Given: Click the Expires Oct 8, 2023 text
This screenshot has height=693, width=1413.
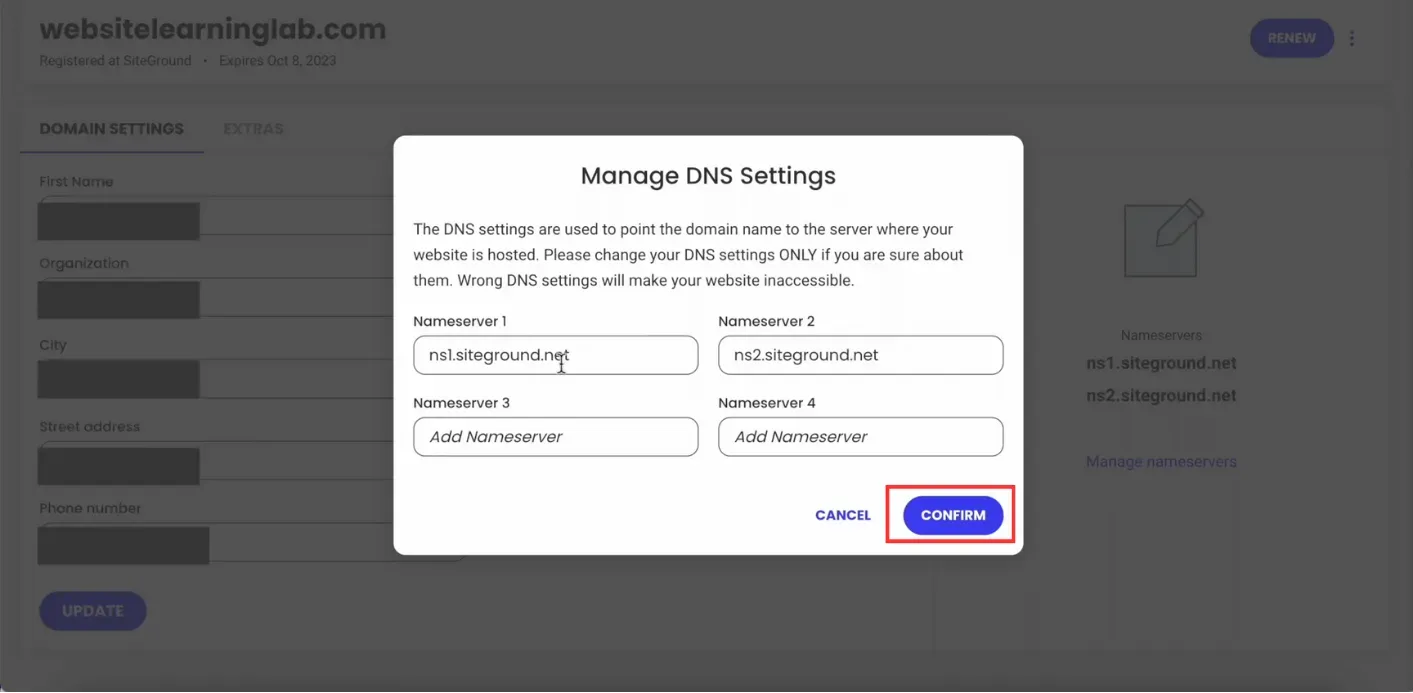Looking at the screenshot, I should (x=278, y=61).
